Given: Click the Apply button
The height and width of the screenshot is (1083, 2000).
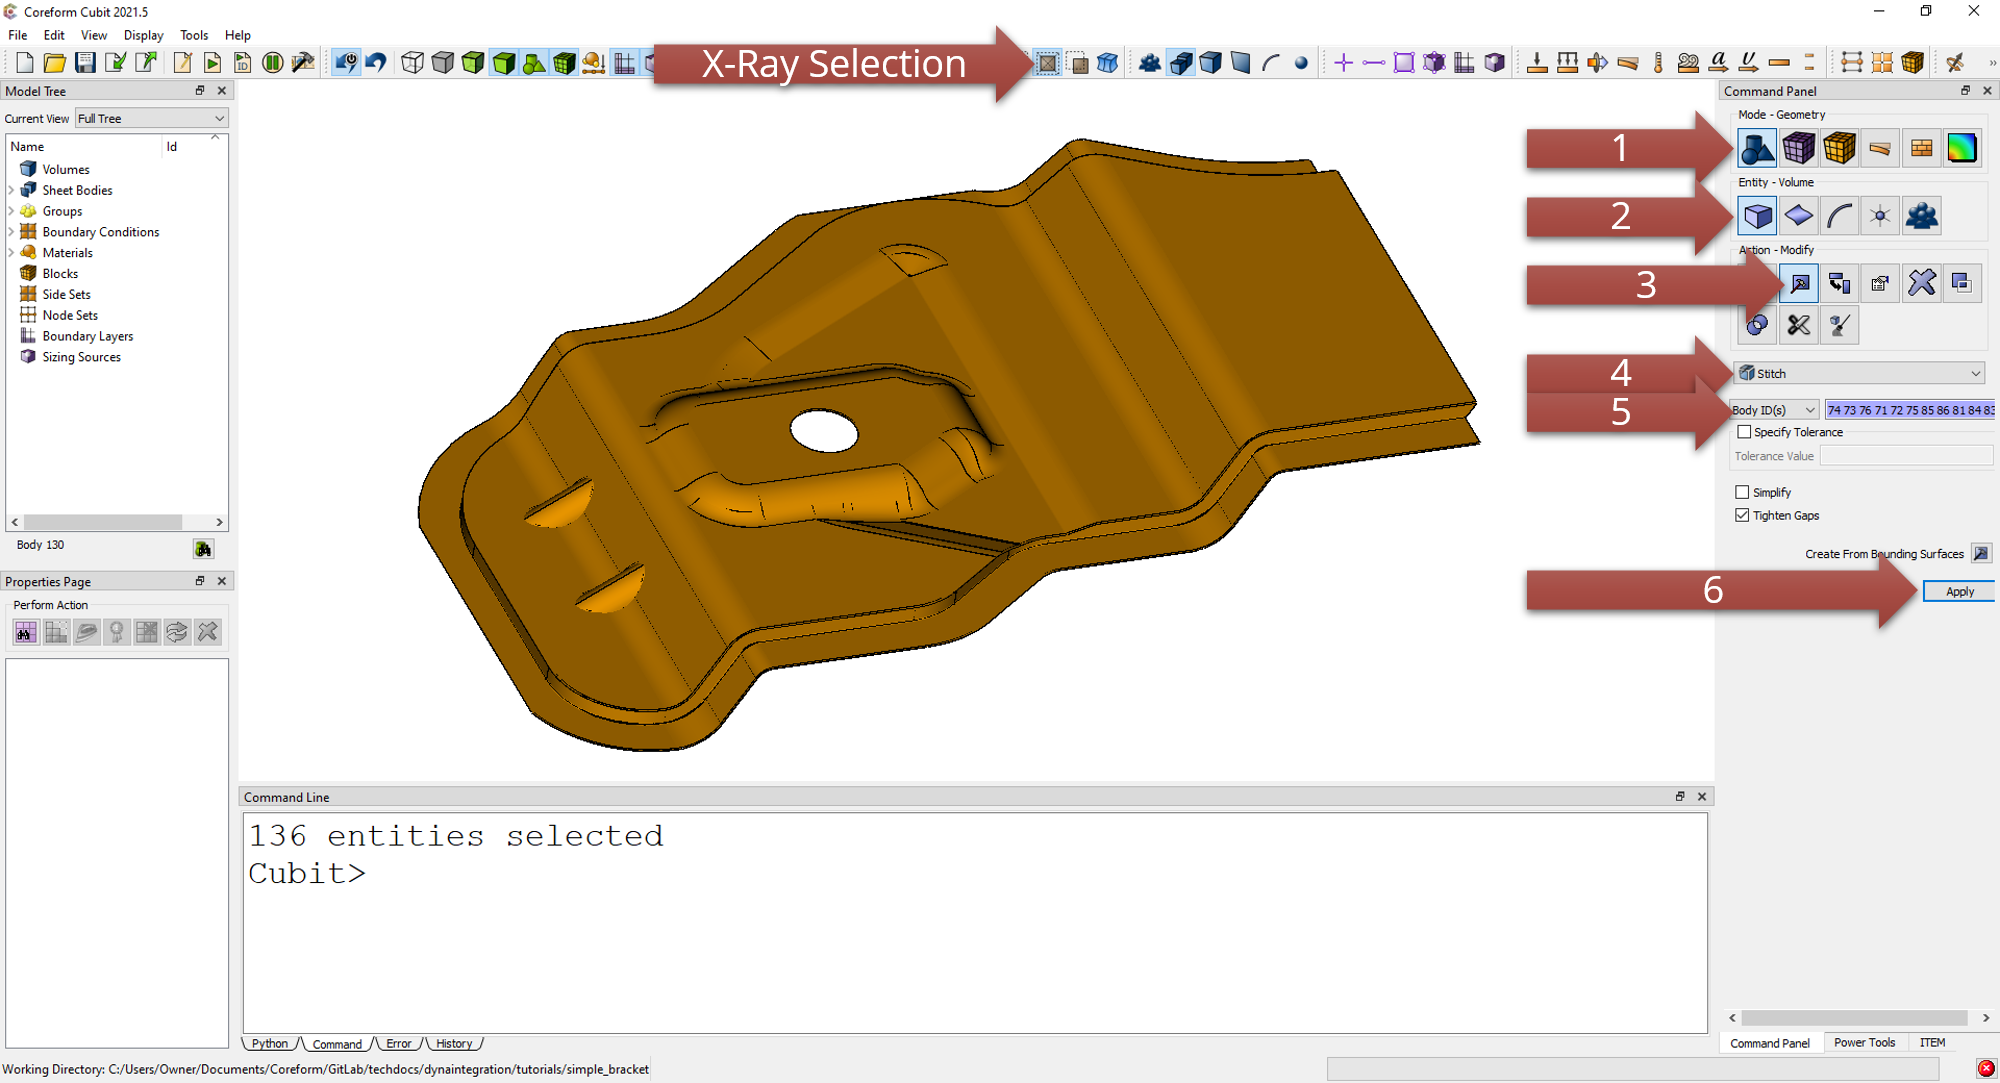Looking at the screenshot, I should 1958,591.
